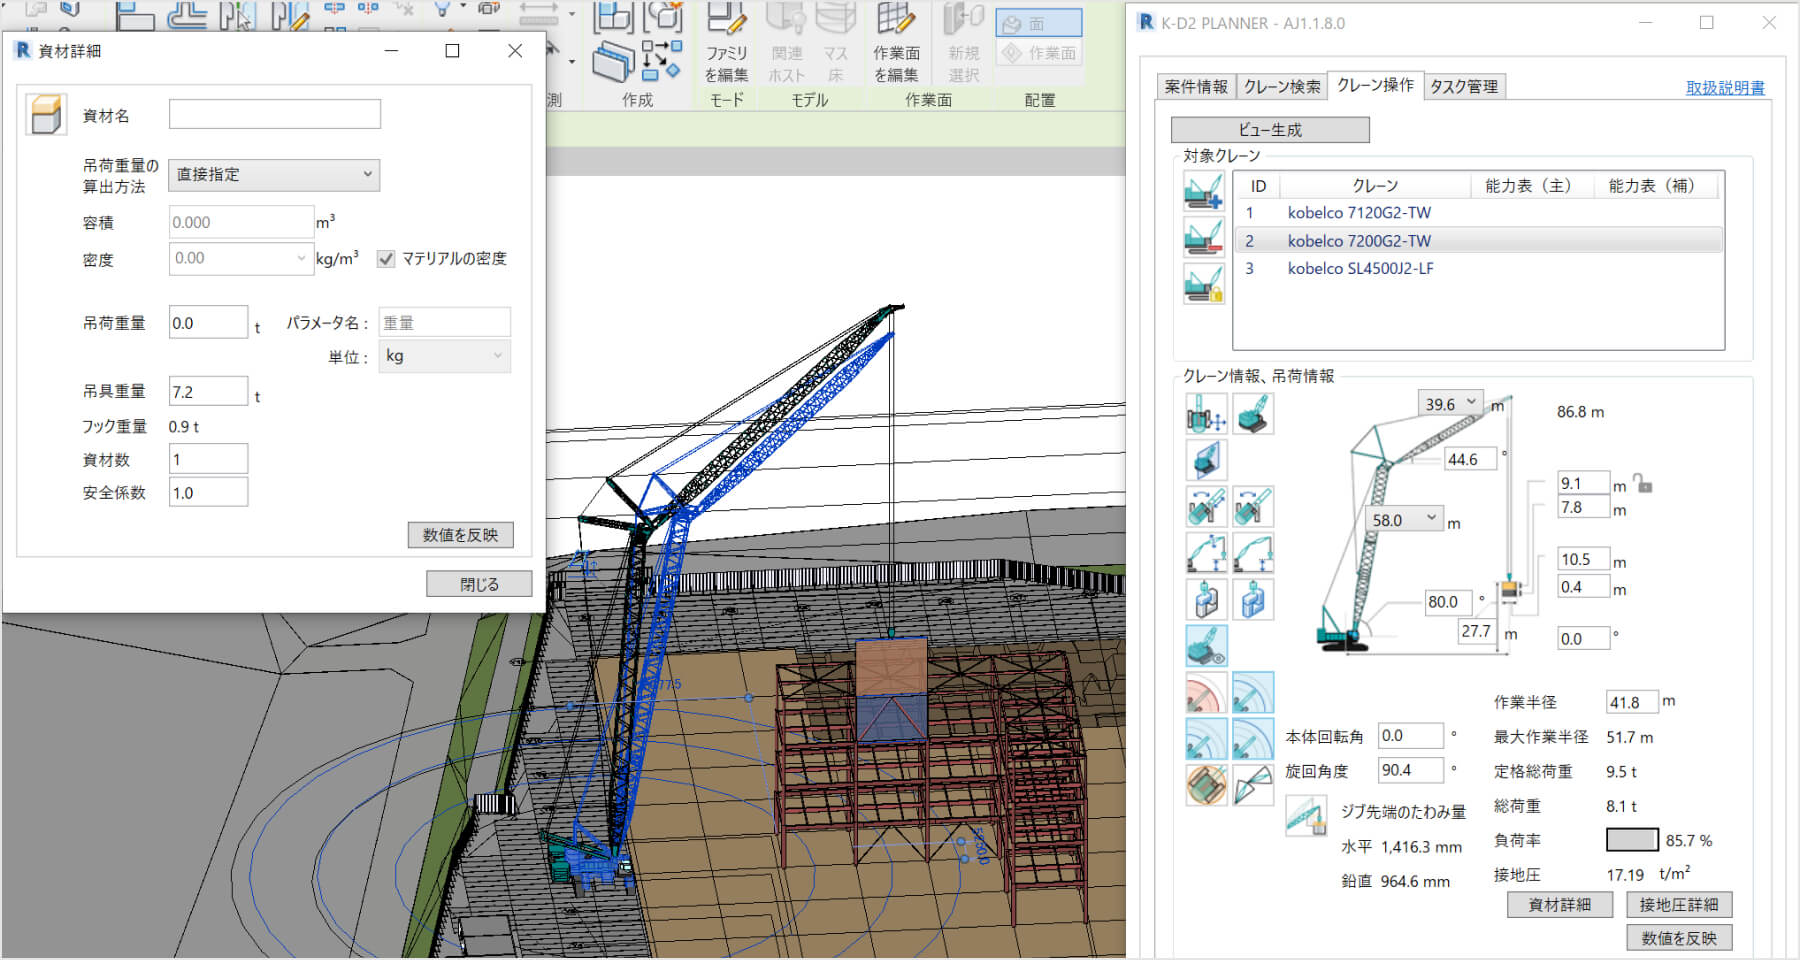Click the 資材名 text field
The width and height of the screenshot is (1800, 960).
(275, 114)
